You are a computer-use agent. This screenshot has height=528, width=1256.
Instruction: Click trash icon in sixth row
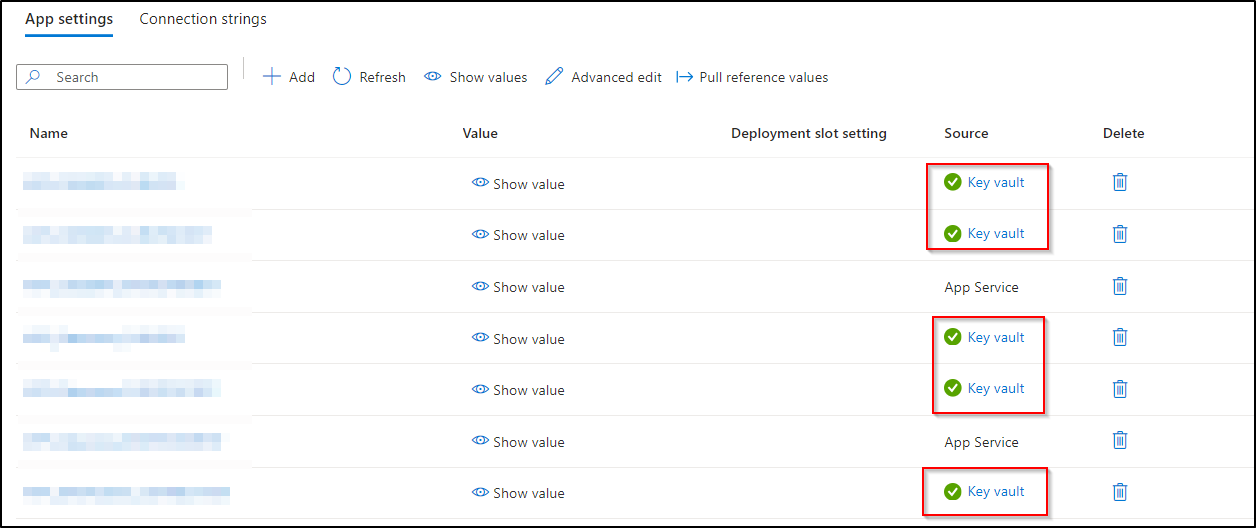click(x=1120, y=440)
